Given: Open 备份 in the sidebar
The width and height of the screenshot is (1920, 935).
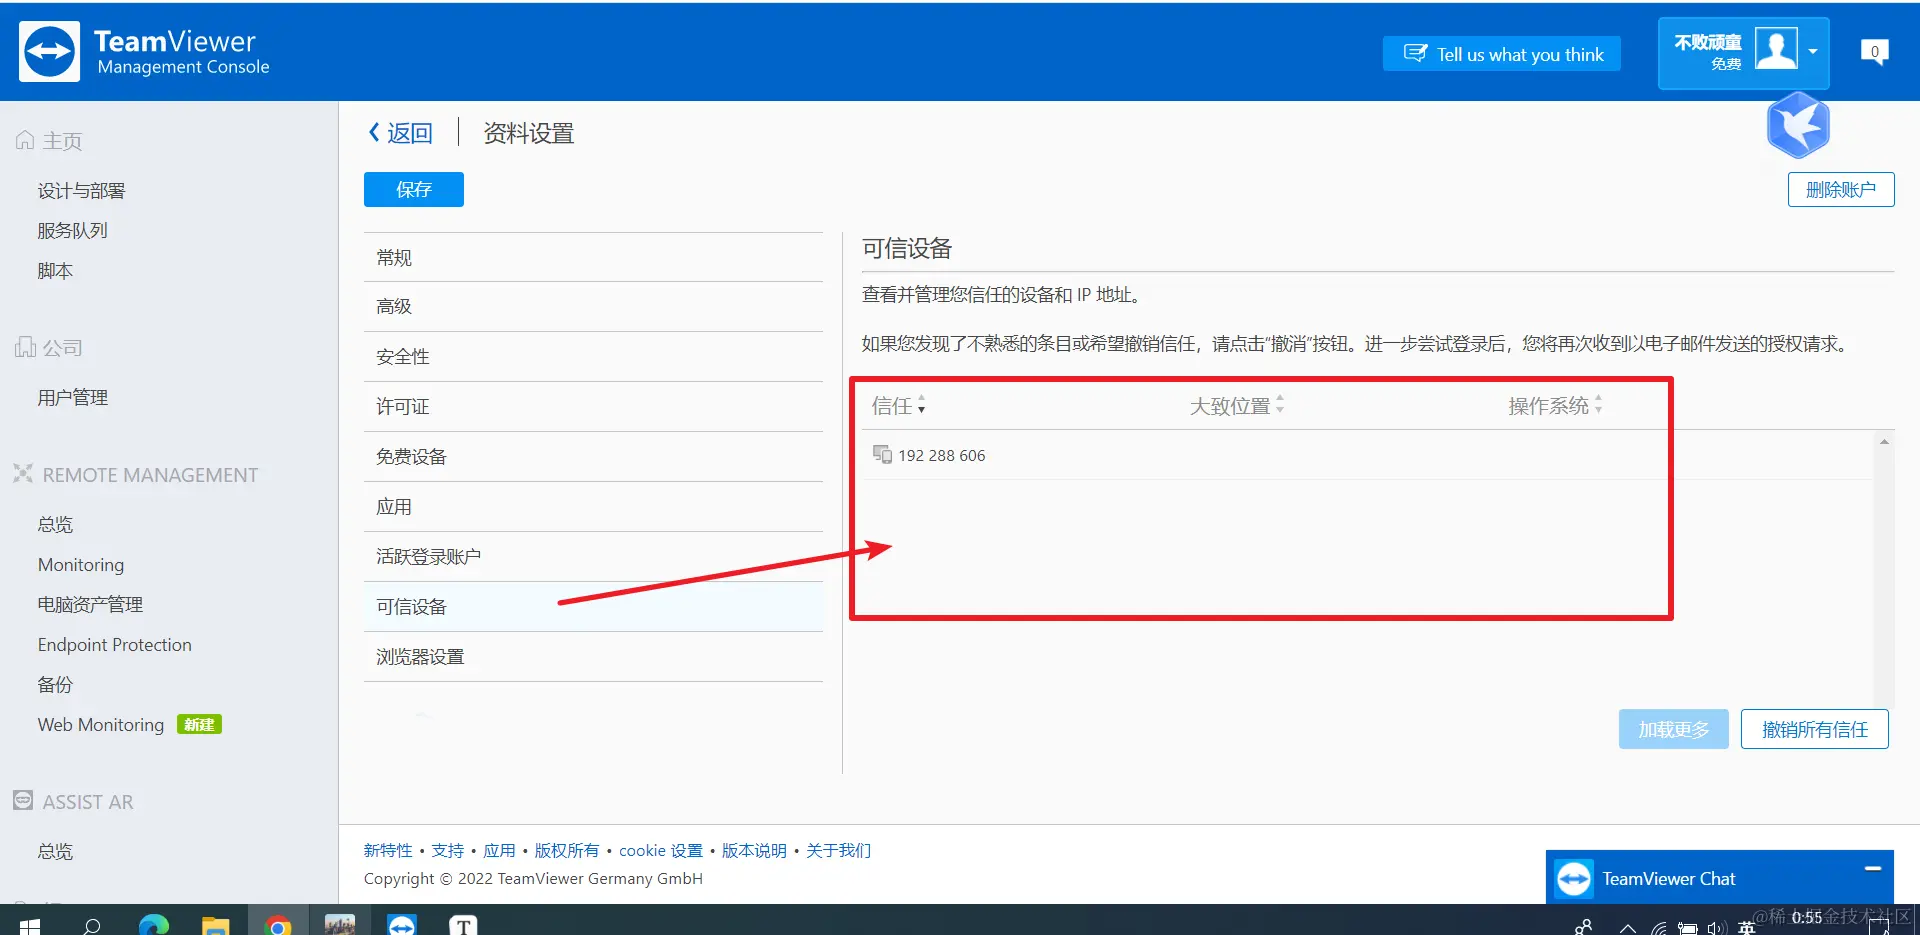Looking at the screenshot, I should [x=55, y=684].
